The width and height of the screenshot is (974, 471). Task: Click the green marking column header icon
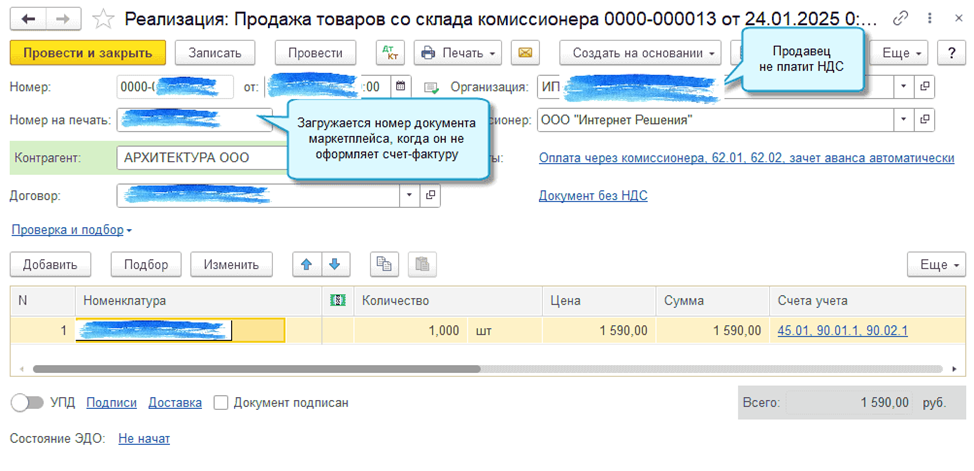click(x=337, y=301)
